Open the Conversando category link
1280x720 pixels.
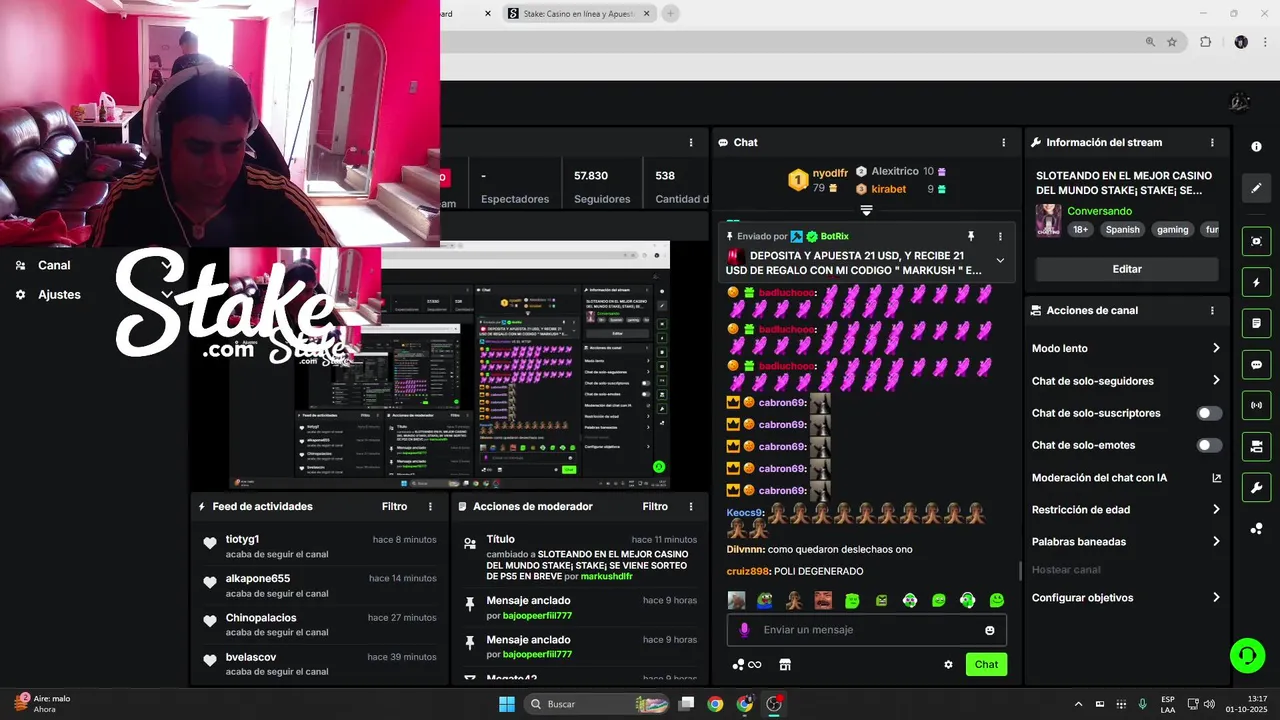1099,211
